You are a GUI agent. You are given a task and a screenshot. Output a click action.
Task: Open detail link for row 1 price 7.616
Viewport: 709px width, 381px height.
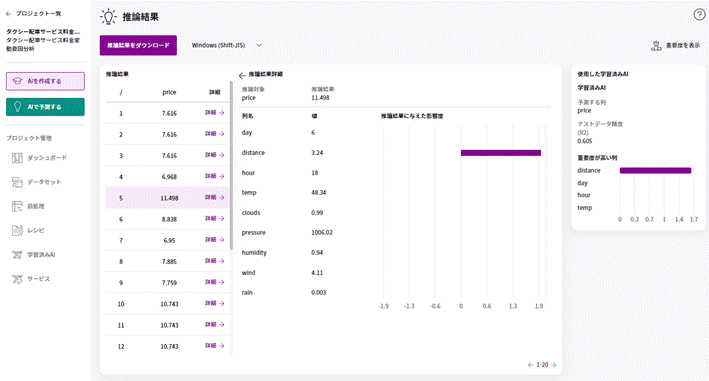point(214,113)
